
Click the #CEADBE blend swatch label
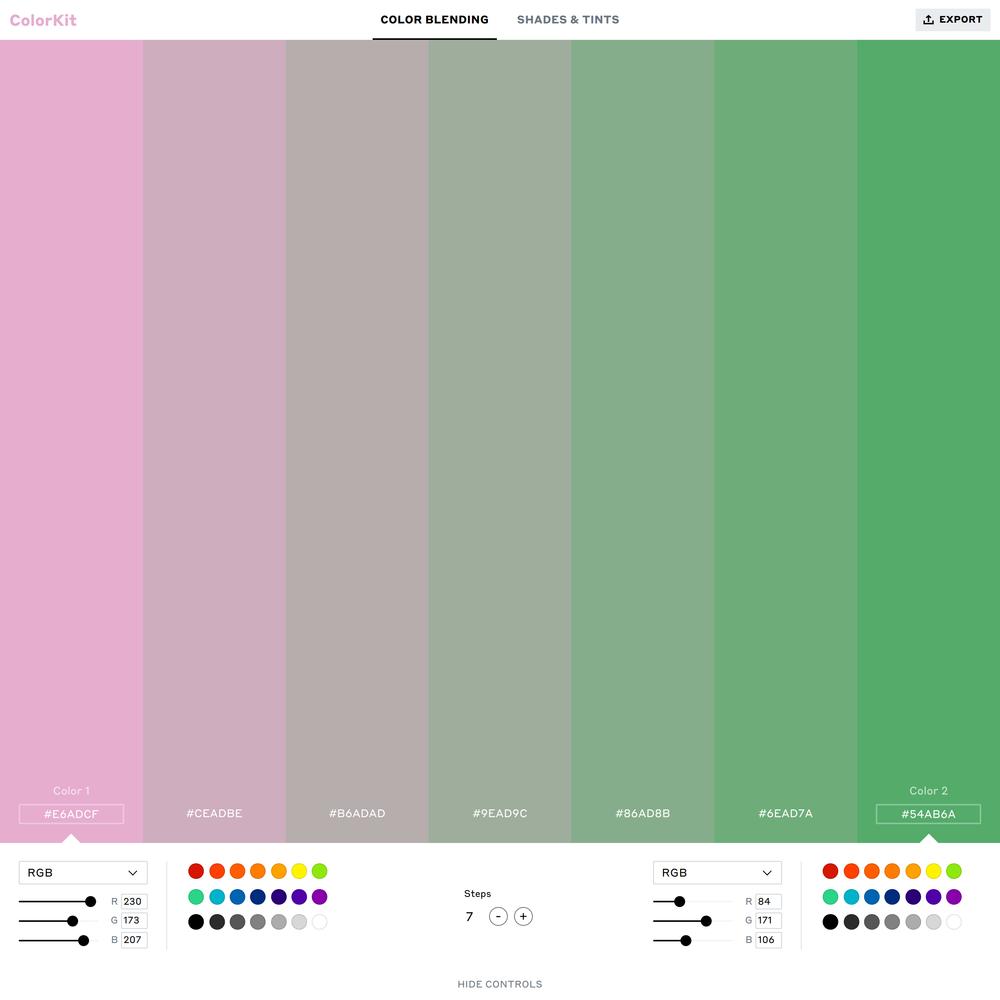[x=214, y=813]
